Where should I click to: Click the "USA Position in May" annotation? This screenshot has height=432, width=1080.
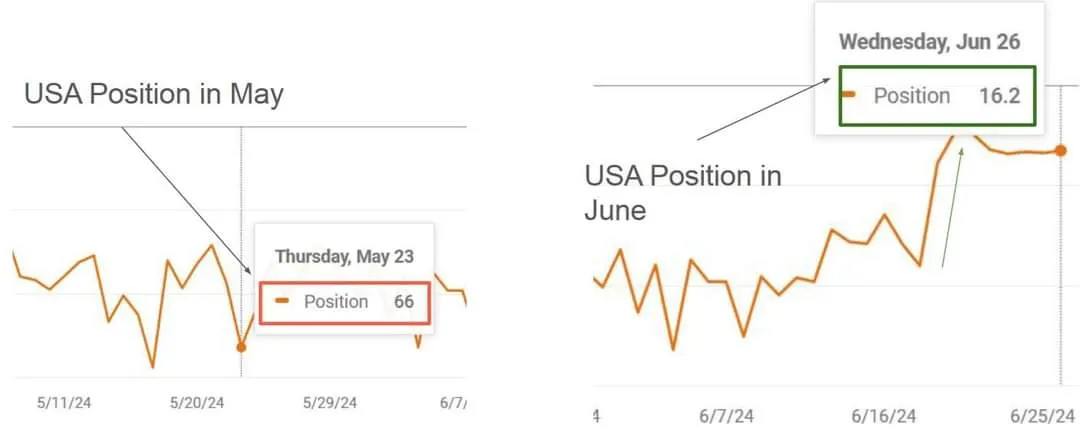click(x=154, y=95)
